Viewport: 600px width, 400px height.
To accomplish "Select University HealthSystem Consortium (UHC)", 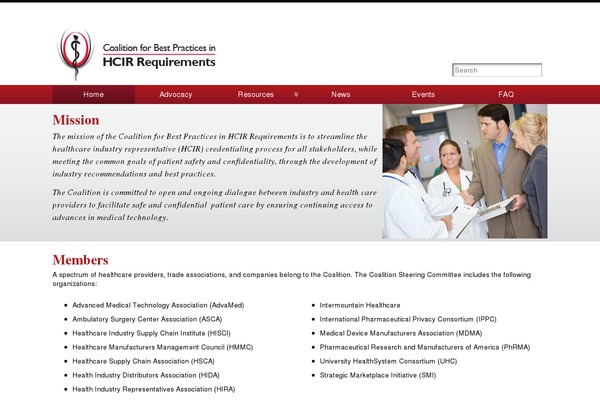I will pos(388,361).
